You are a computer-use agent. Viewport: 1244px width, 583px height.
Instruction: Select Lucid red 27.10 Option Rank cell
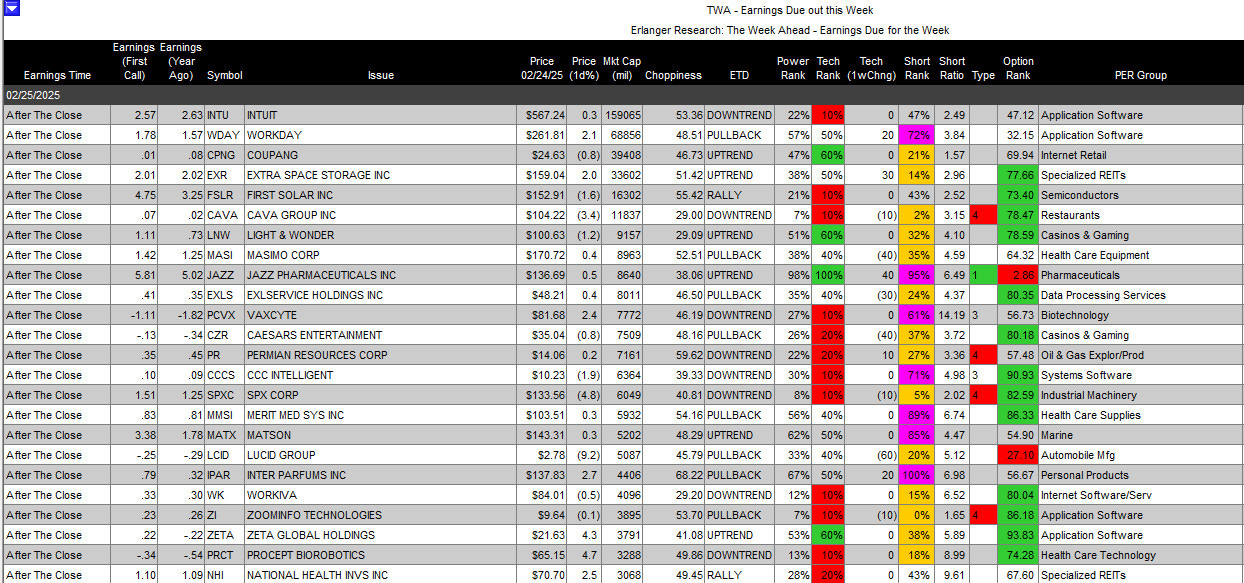pyautogui.click(x=1018, y=455)
